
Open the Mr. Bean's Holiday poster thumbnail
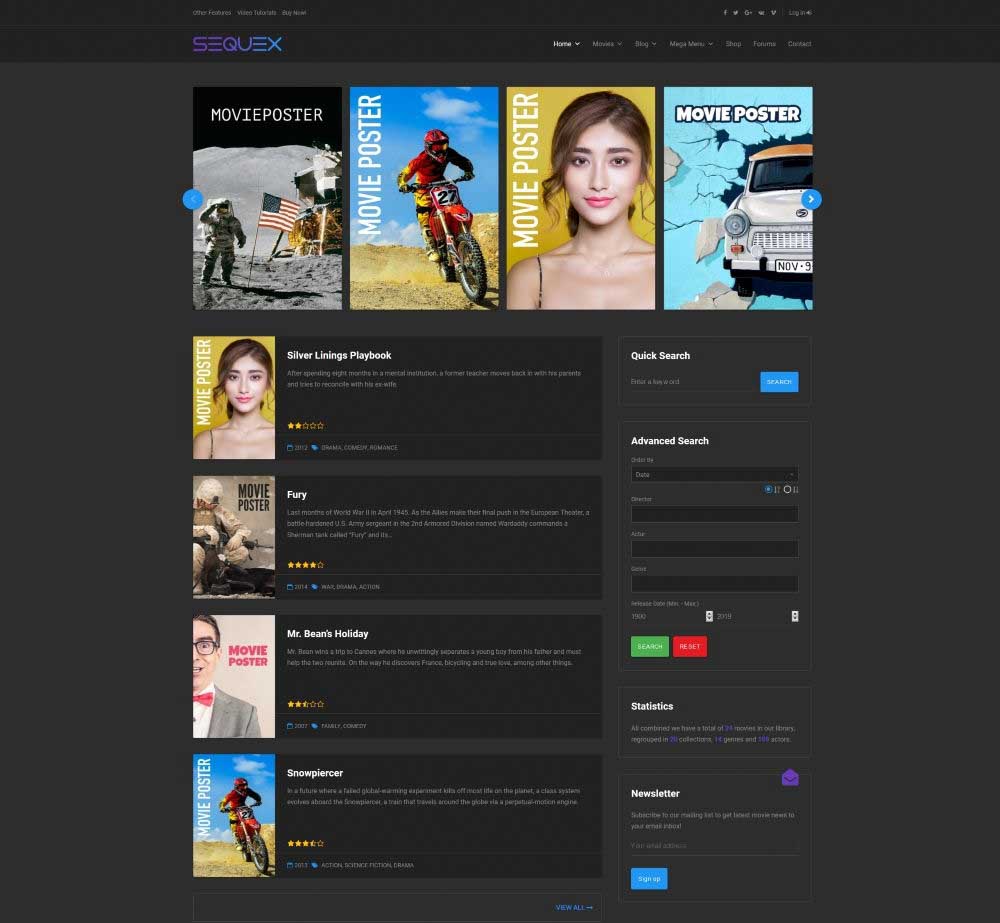[234, 676]
